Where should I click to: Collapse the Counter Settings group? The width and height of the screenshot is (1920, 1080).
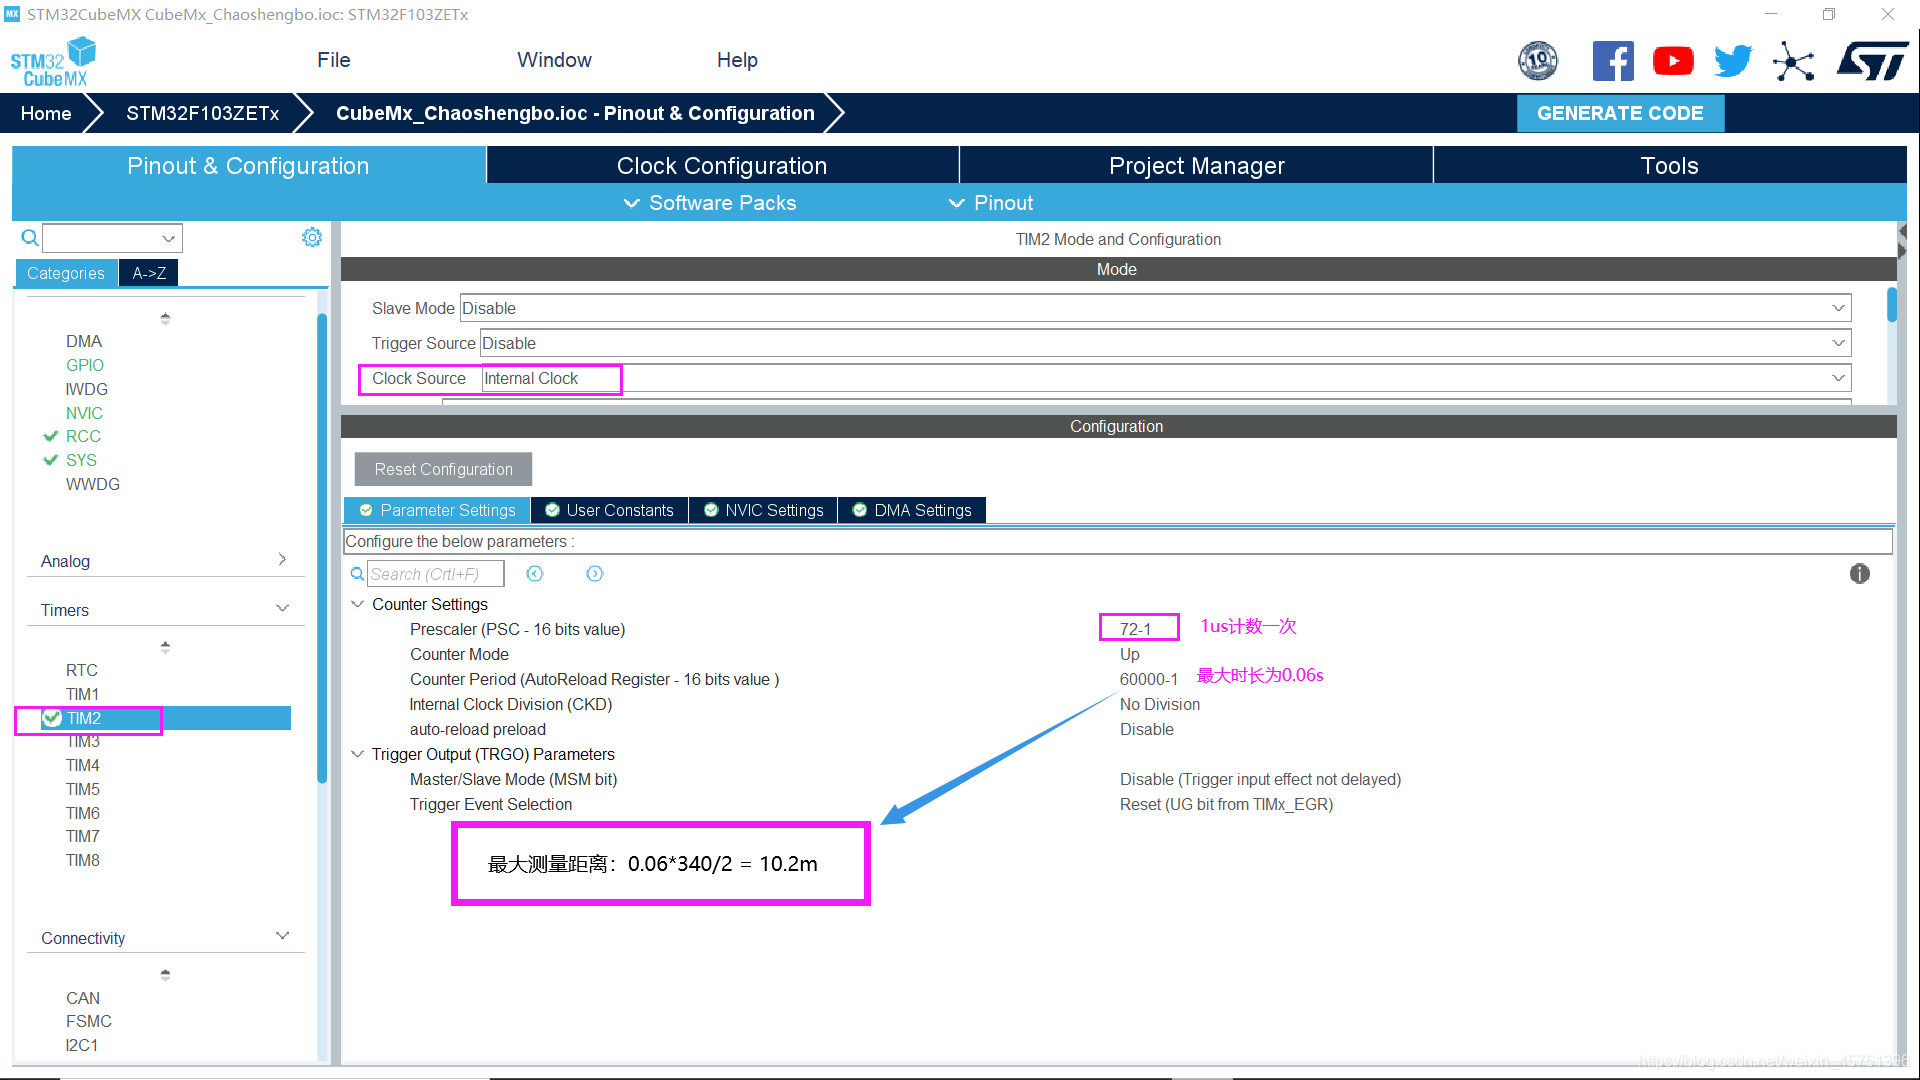358,604
